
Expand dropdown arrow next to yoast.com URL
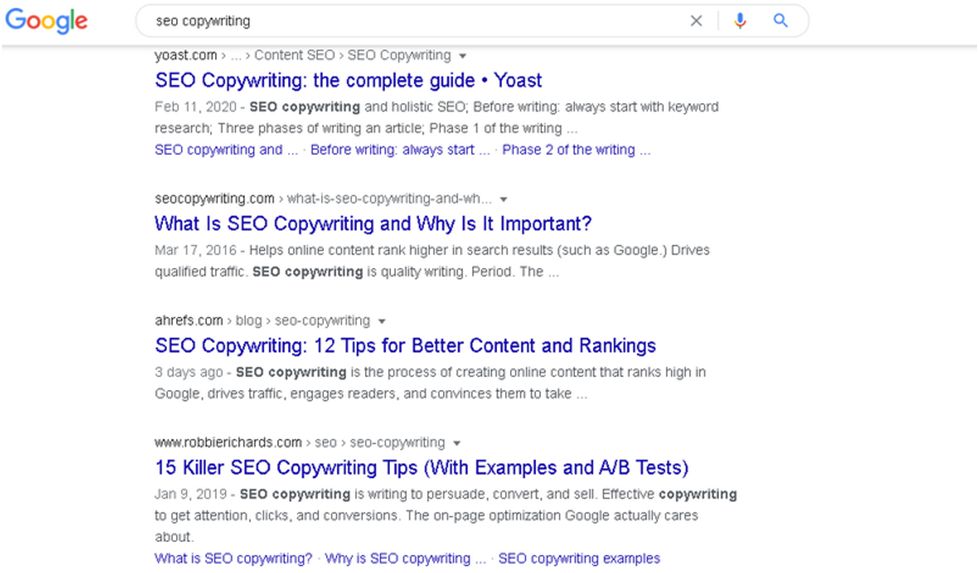click(462, 56)
